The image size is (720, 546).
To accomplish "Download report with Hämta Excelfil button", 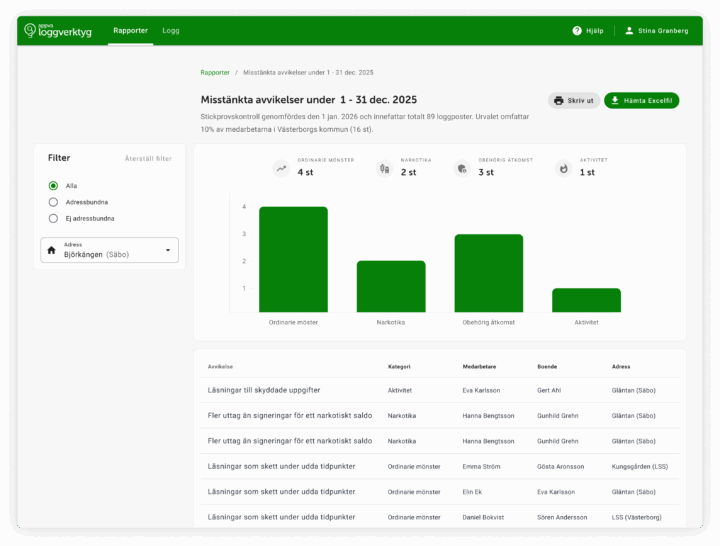I will pos(642,101).
